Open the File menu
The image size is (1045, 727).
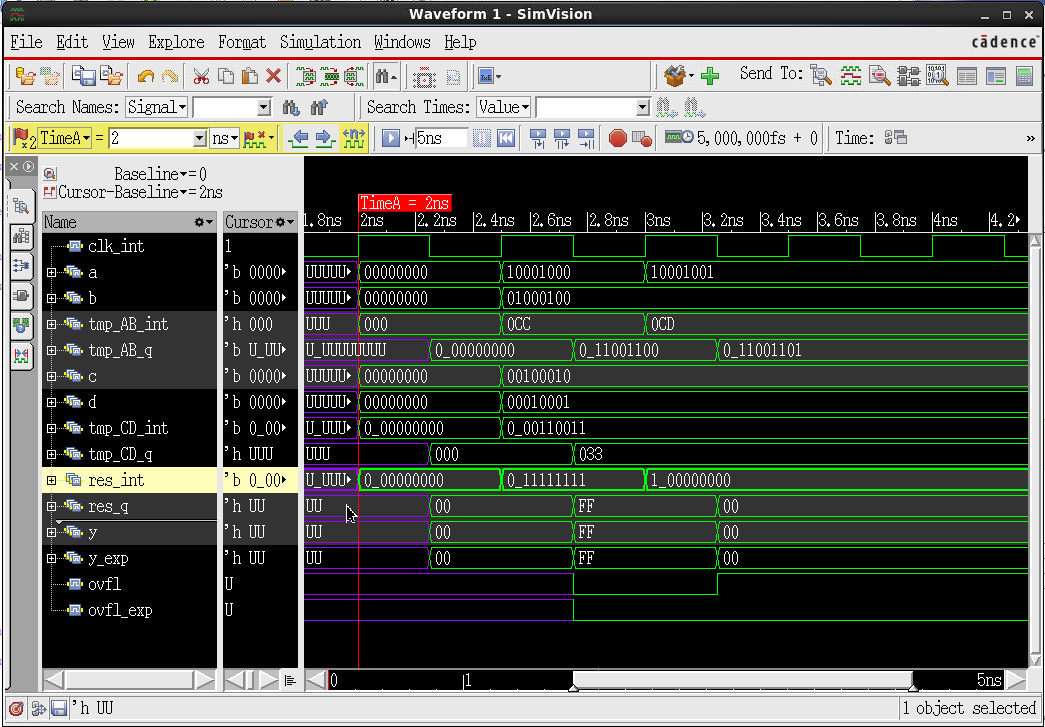pyautogui.click(x=27, y=42)
